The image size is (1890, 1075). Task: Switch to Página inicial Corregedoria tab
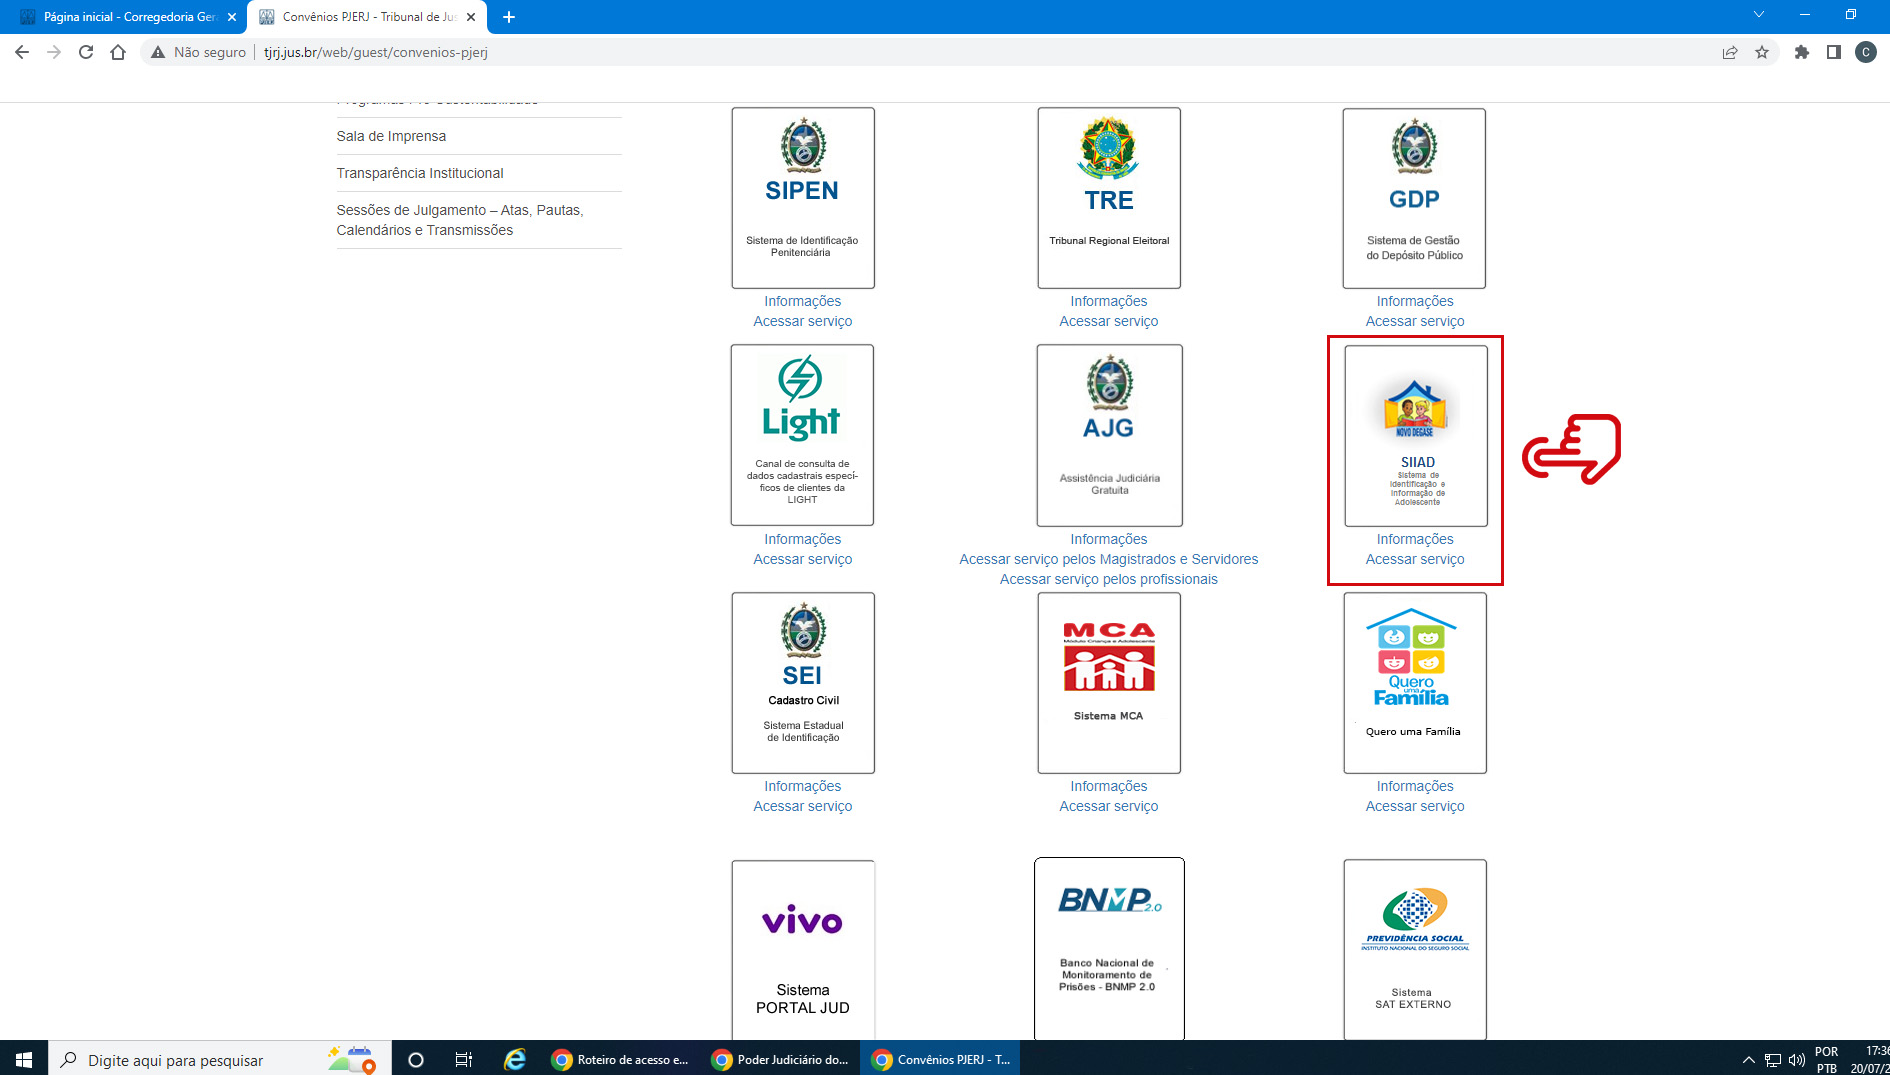[128, 17]
